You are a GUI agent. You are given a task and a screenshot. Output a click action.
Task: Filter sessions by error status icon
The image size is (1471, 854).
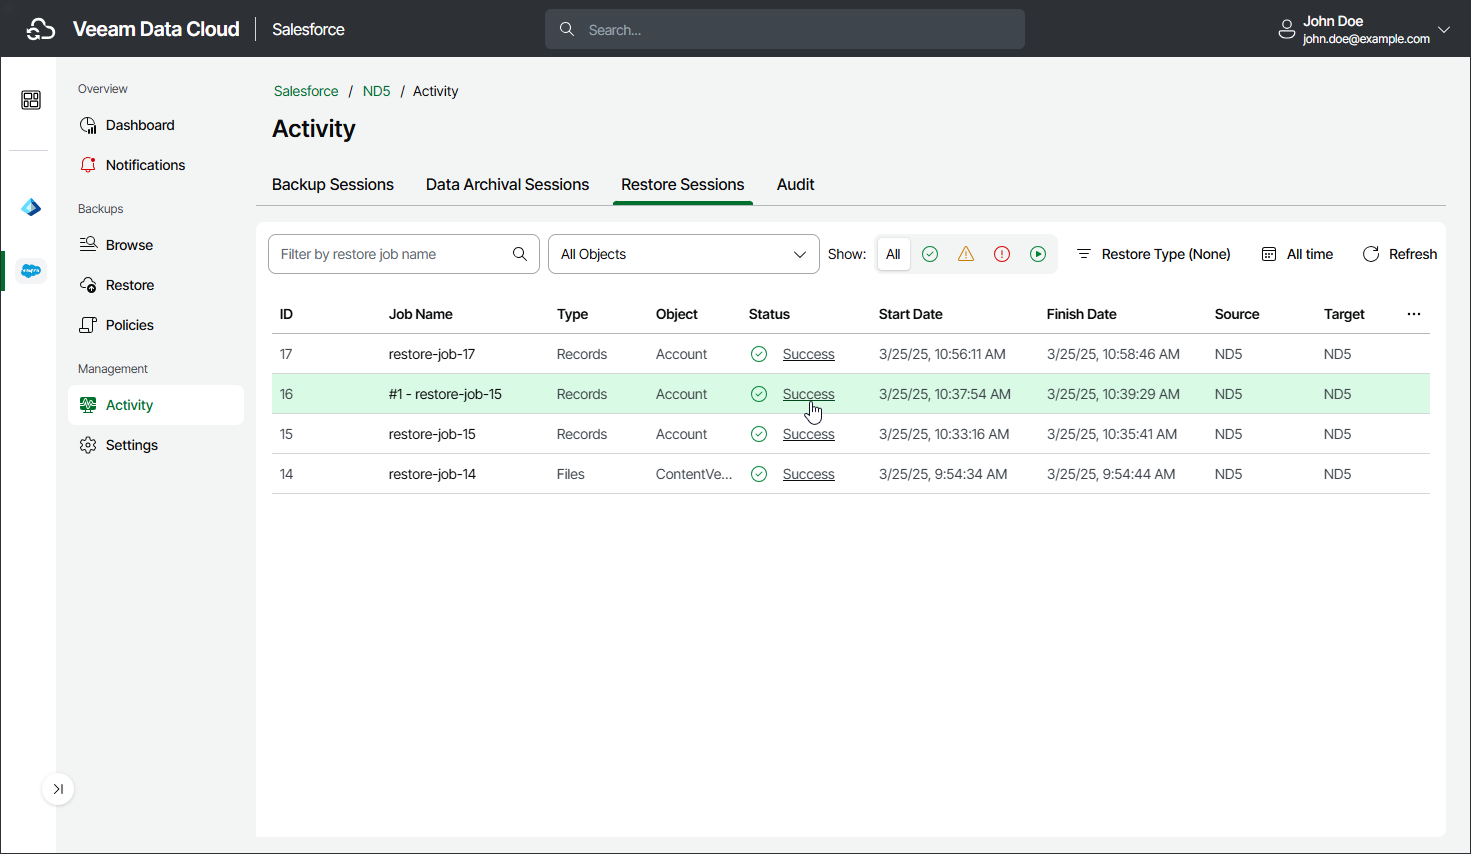tap(1002, 254)
